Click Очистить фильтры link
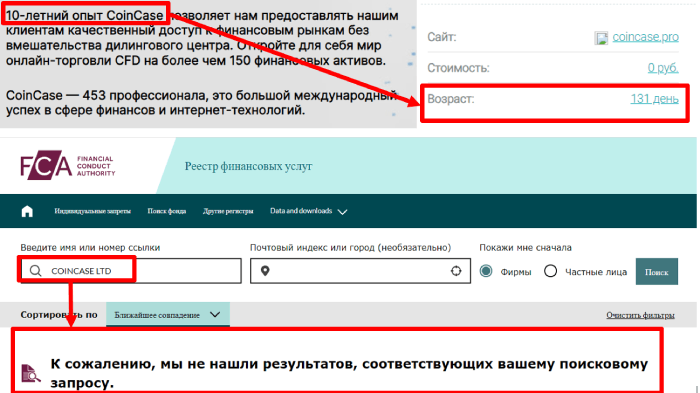This screenshot has width=700, height=393. (640, 315)
